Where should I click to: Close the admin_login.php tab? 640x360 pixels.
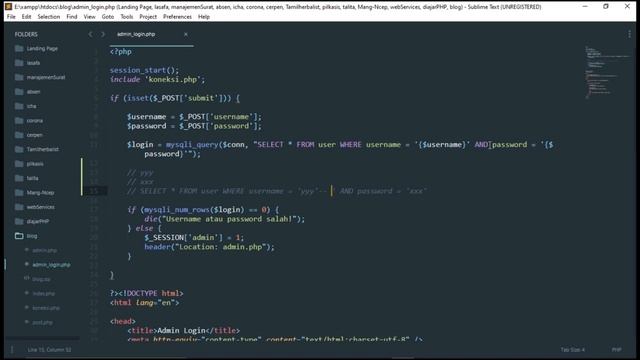pos(186,34)
